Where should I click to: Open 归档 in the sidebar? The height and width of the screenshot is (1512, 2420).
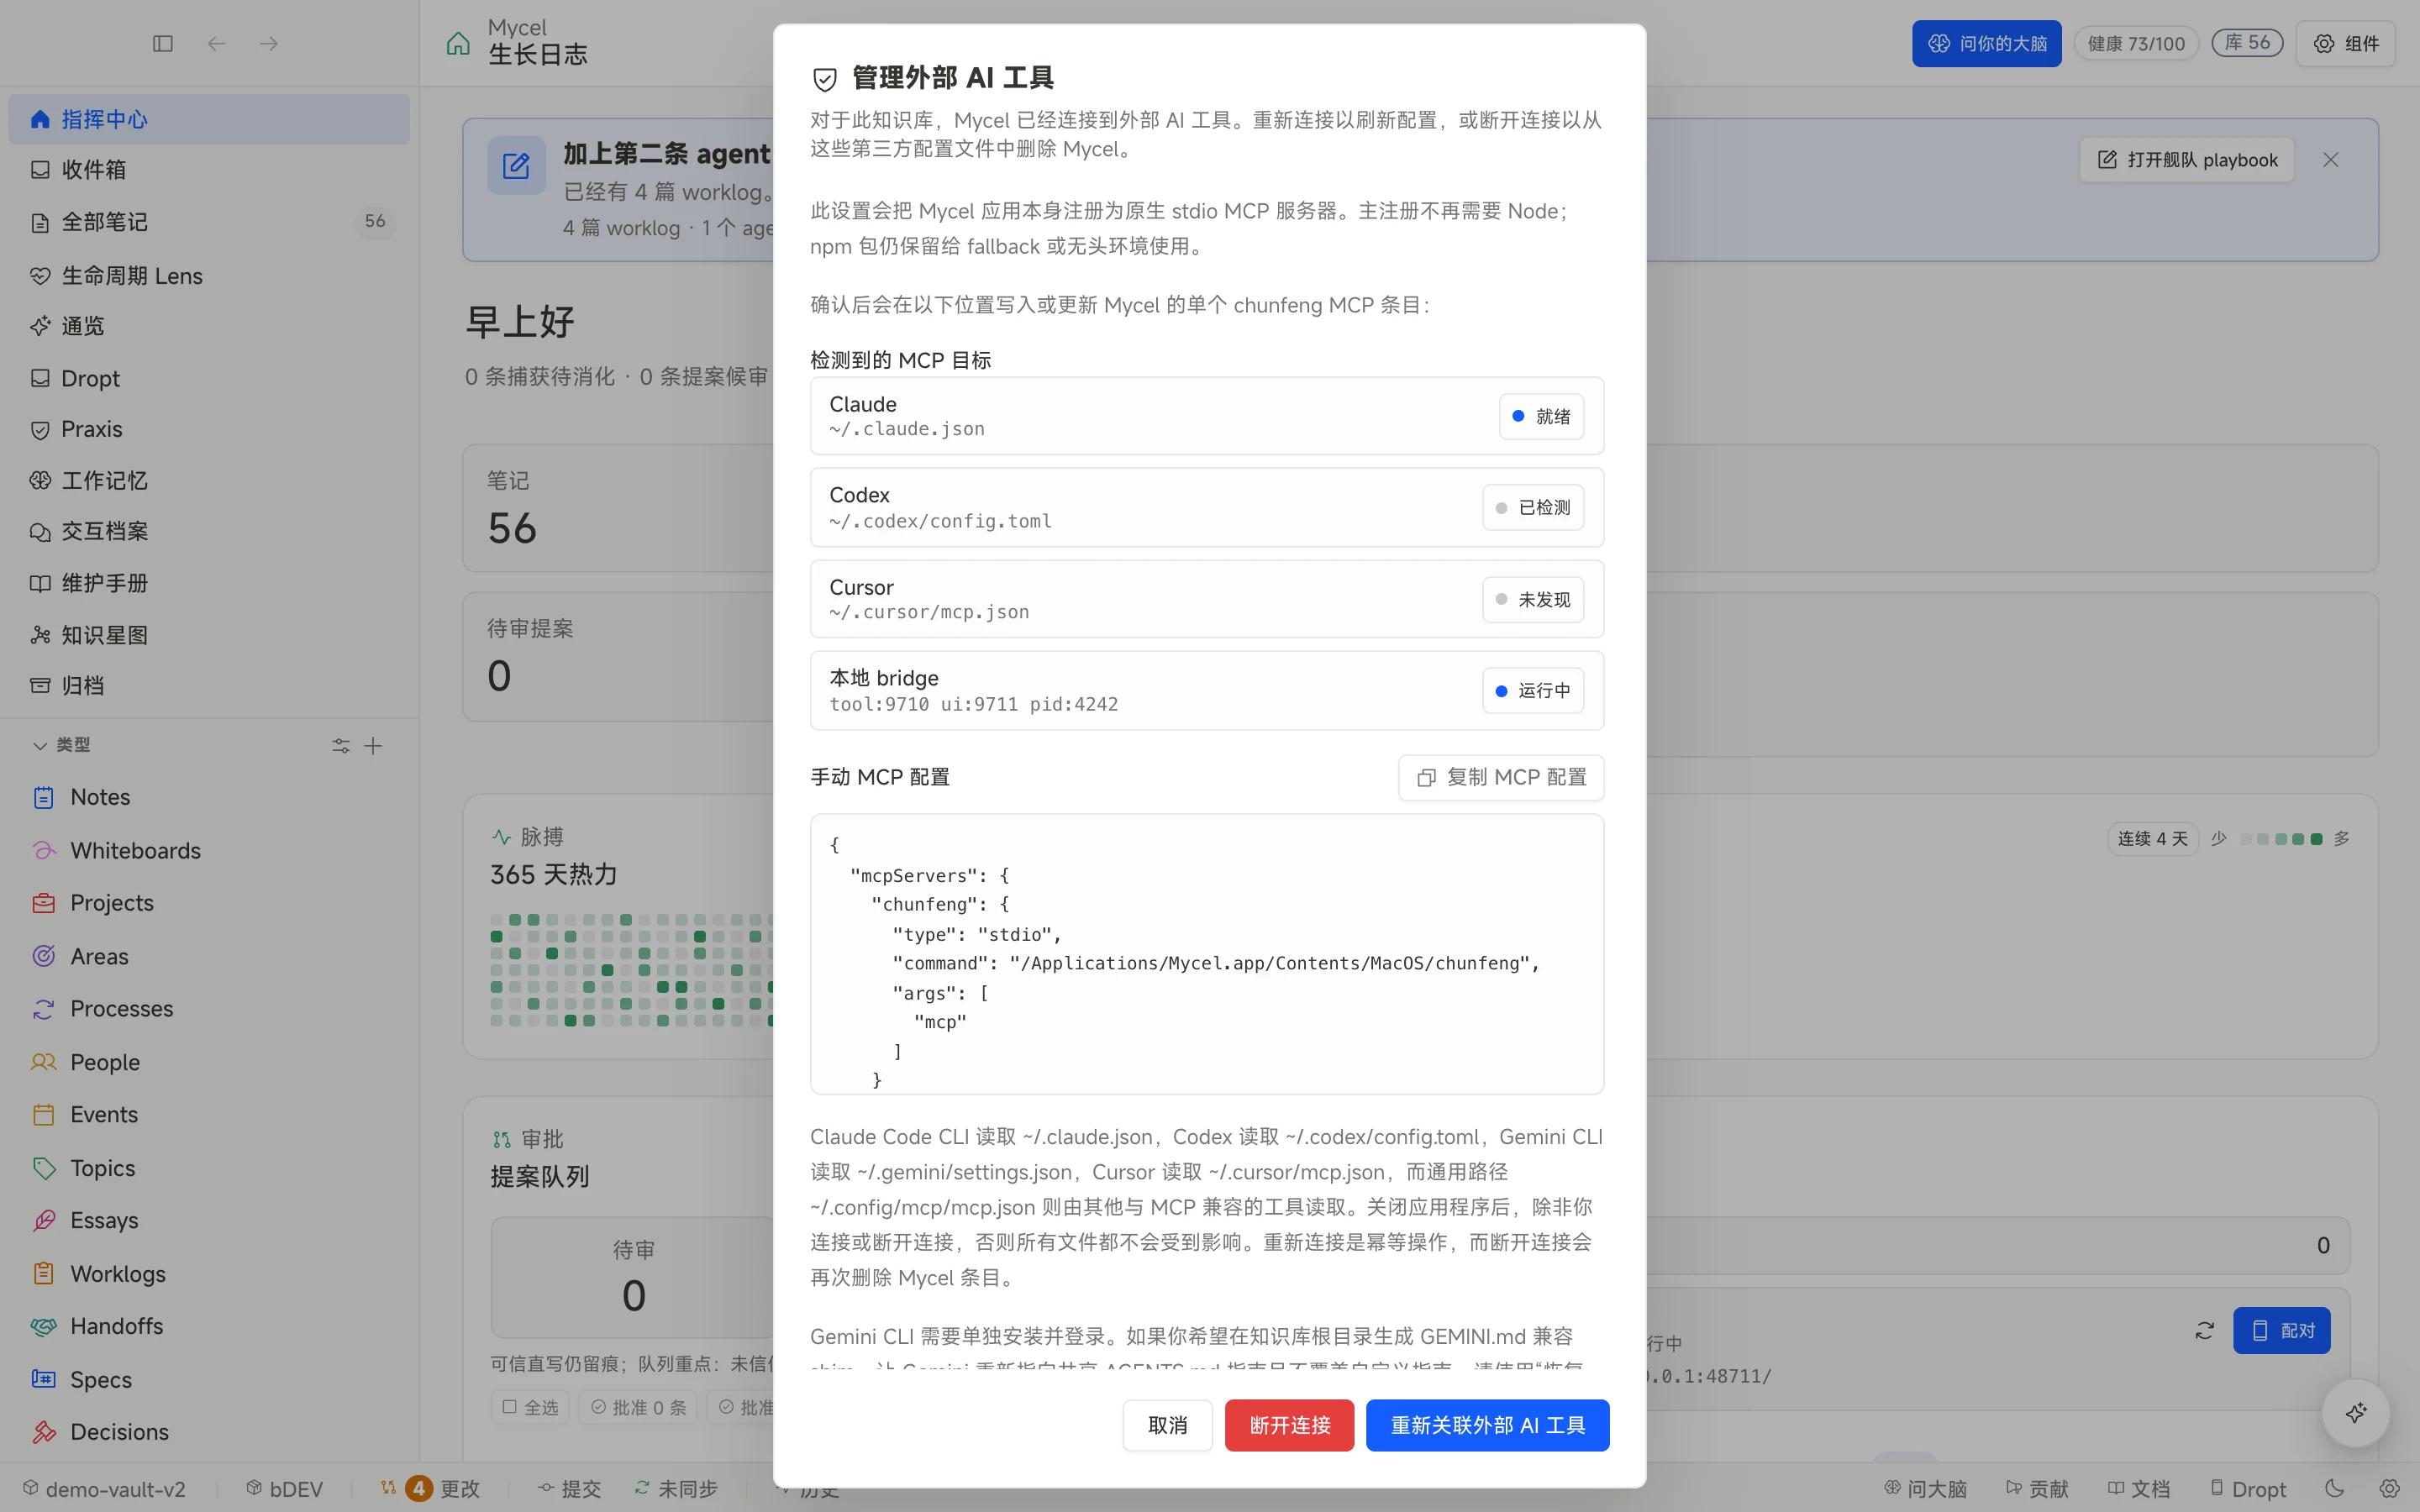coord(209,685)
